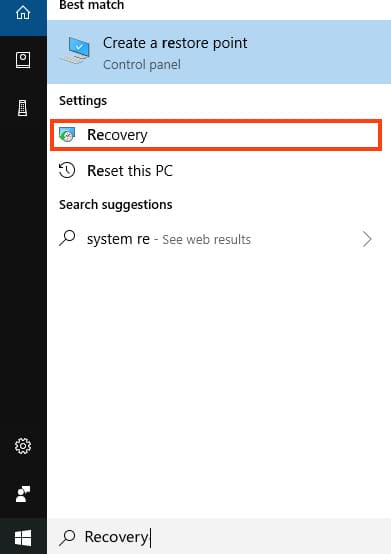The image size is (391, 554).
Task: Open the Feedback person icon in sidebar
Action: click(x=23, y=493)
